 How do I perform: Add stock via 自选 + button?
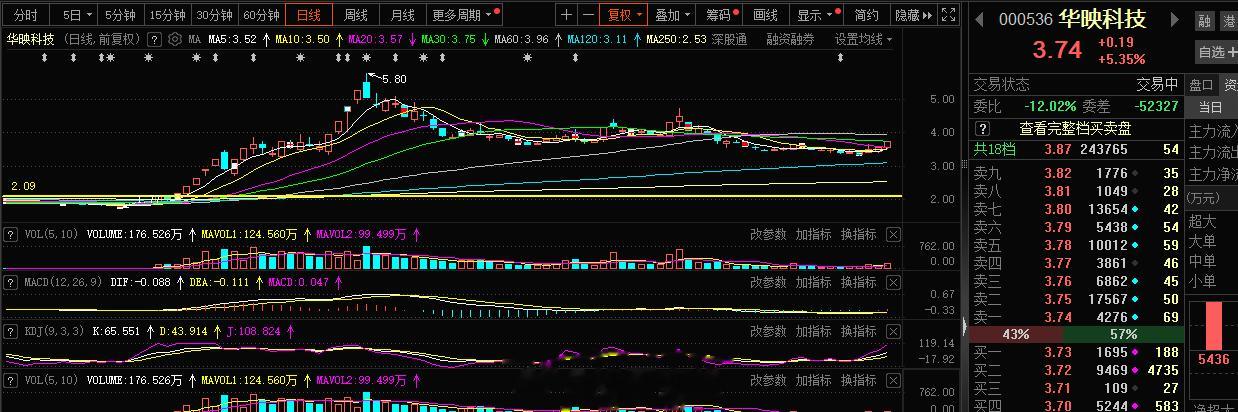(1216, 52)
